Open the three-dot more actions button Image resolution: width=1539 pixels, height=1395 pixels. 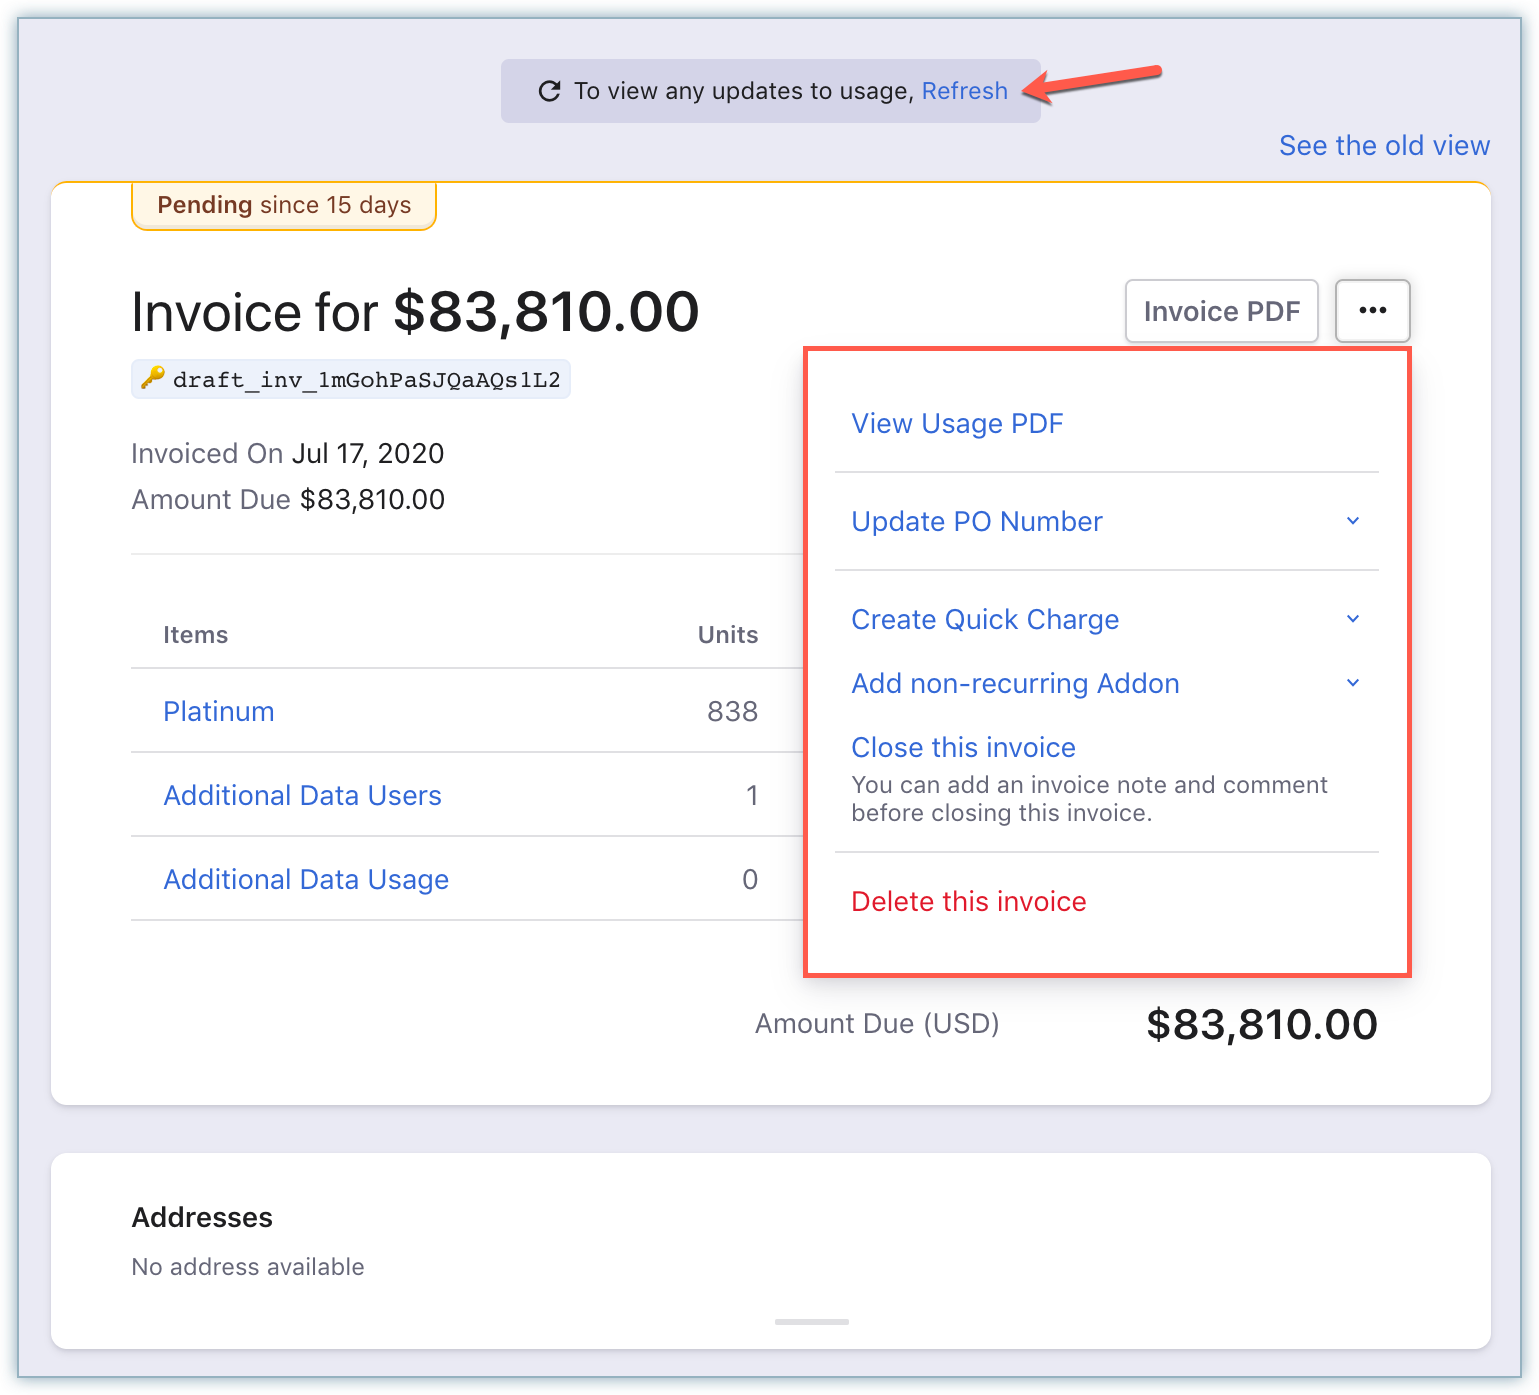tap(1372, 311)
